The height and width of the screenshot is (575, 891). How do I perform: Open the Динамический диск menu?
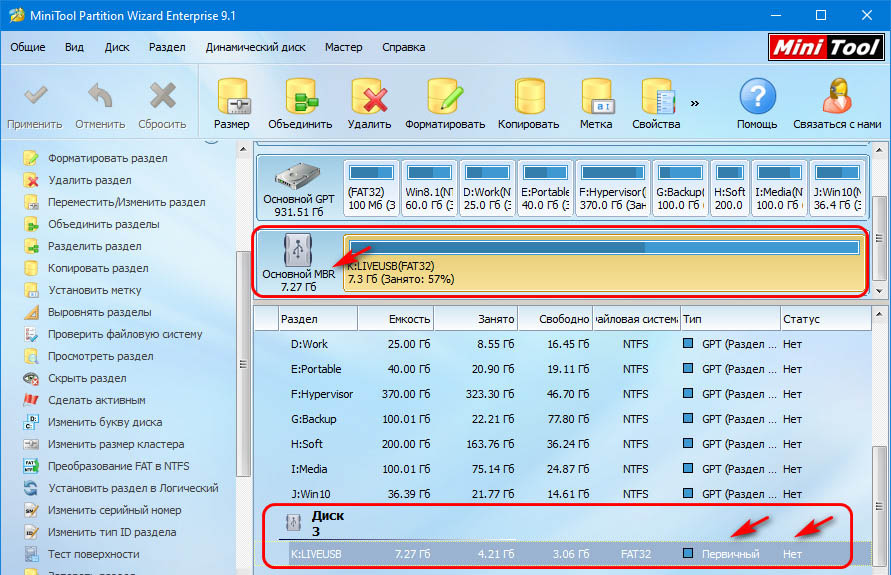pos(255,47)
